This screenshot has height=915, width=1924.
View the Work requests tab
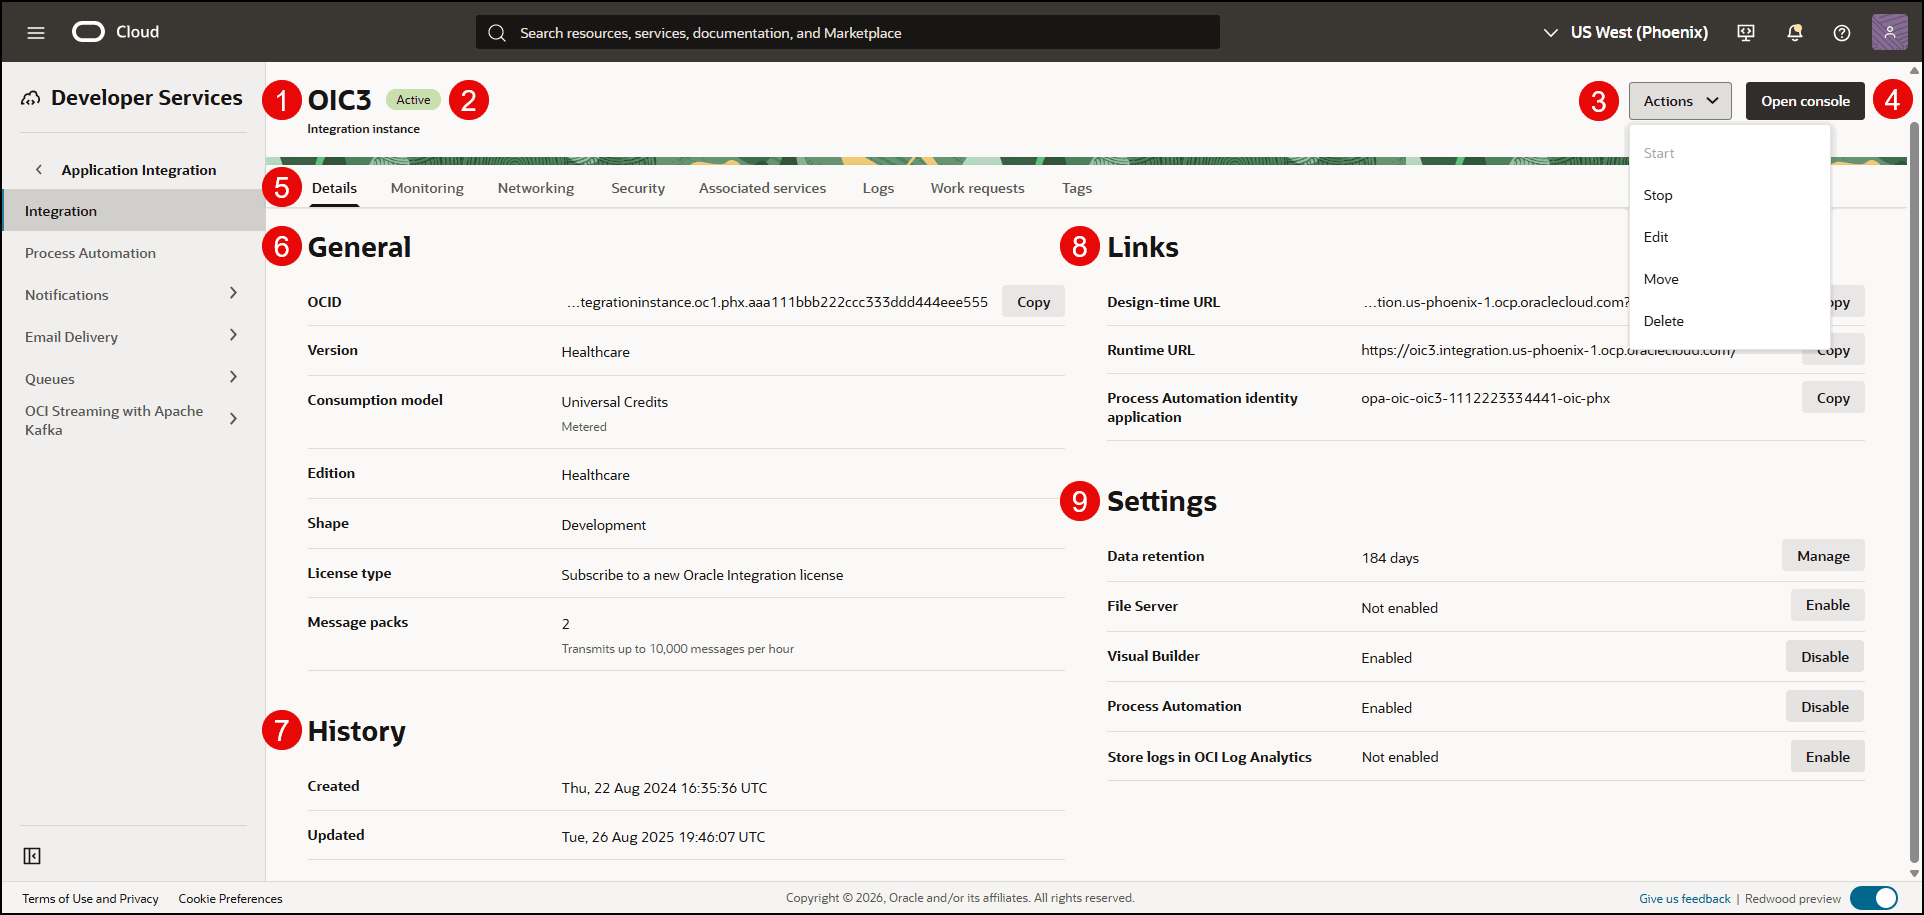(x=977, y=188)
